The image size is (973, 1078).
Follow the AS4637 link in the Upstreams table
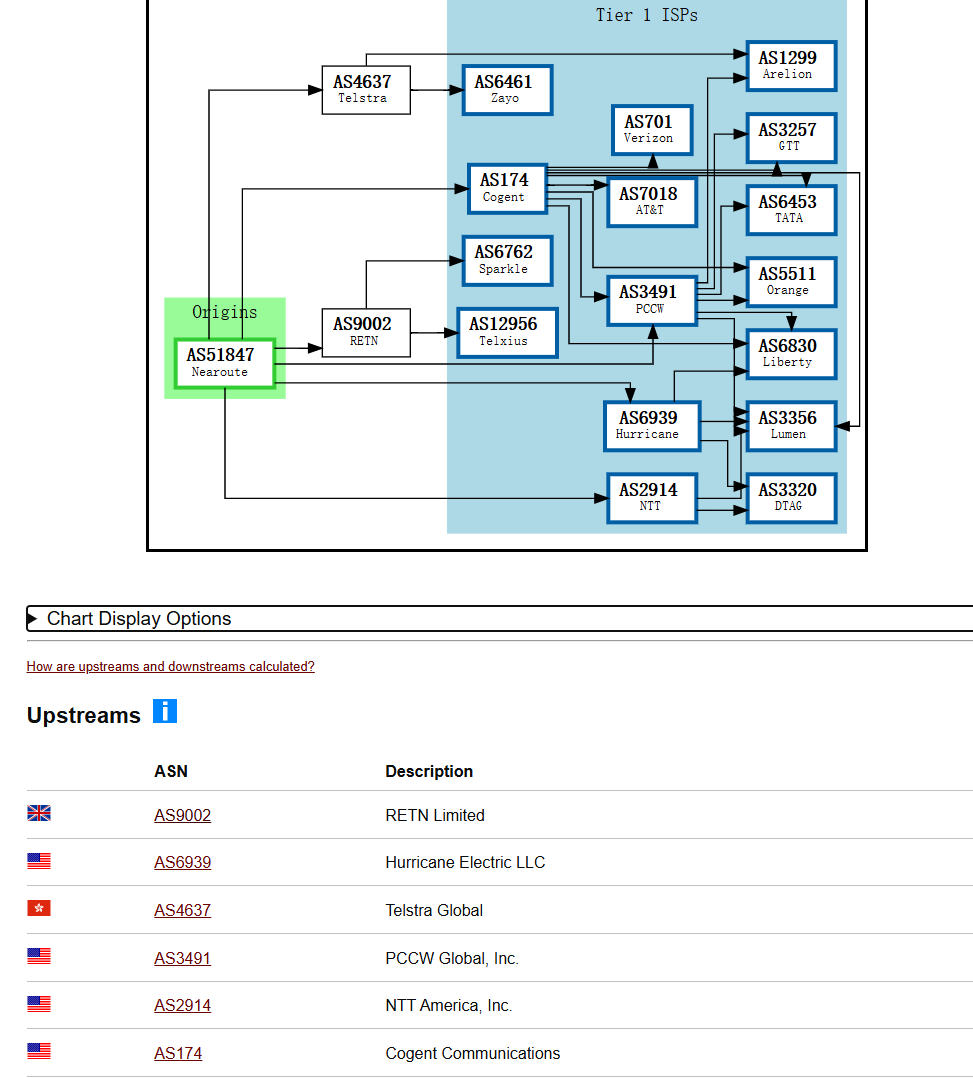pyautogui.click(x=182, y=910)
